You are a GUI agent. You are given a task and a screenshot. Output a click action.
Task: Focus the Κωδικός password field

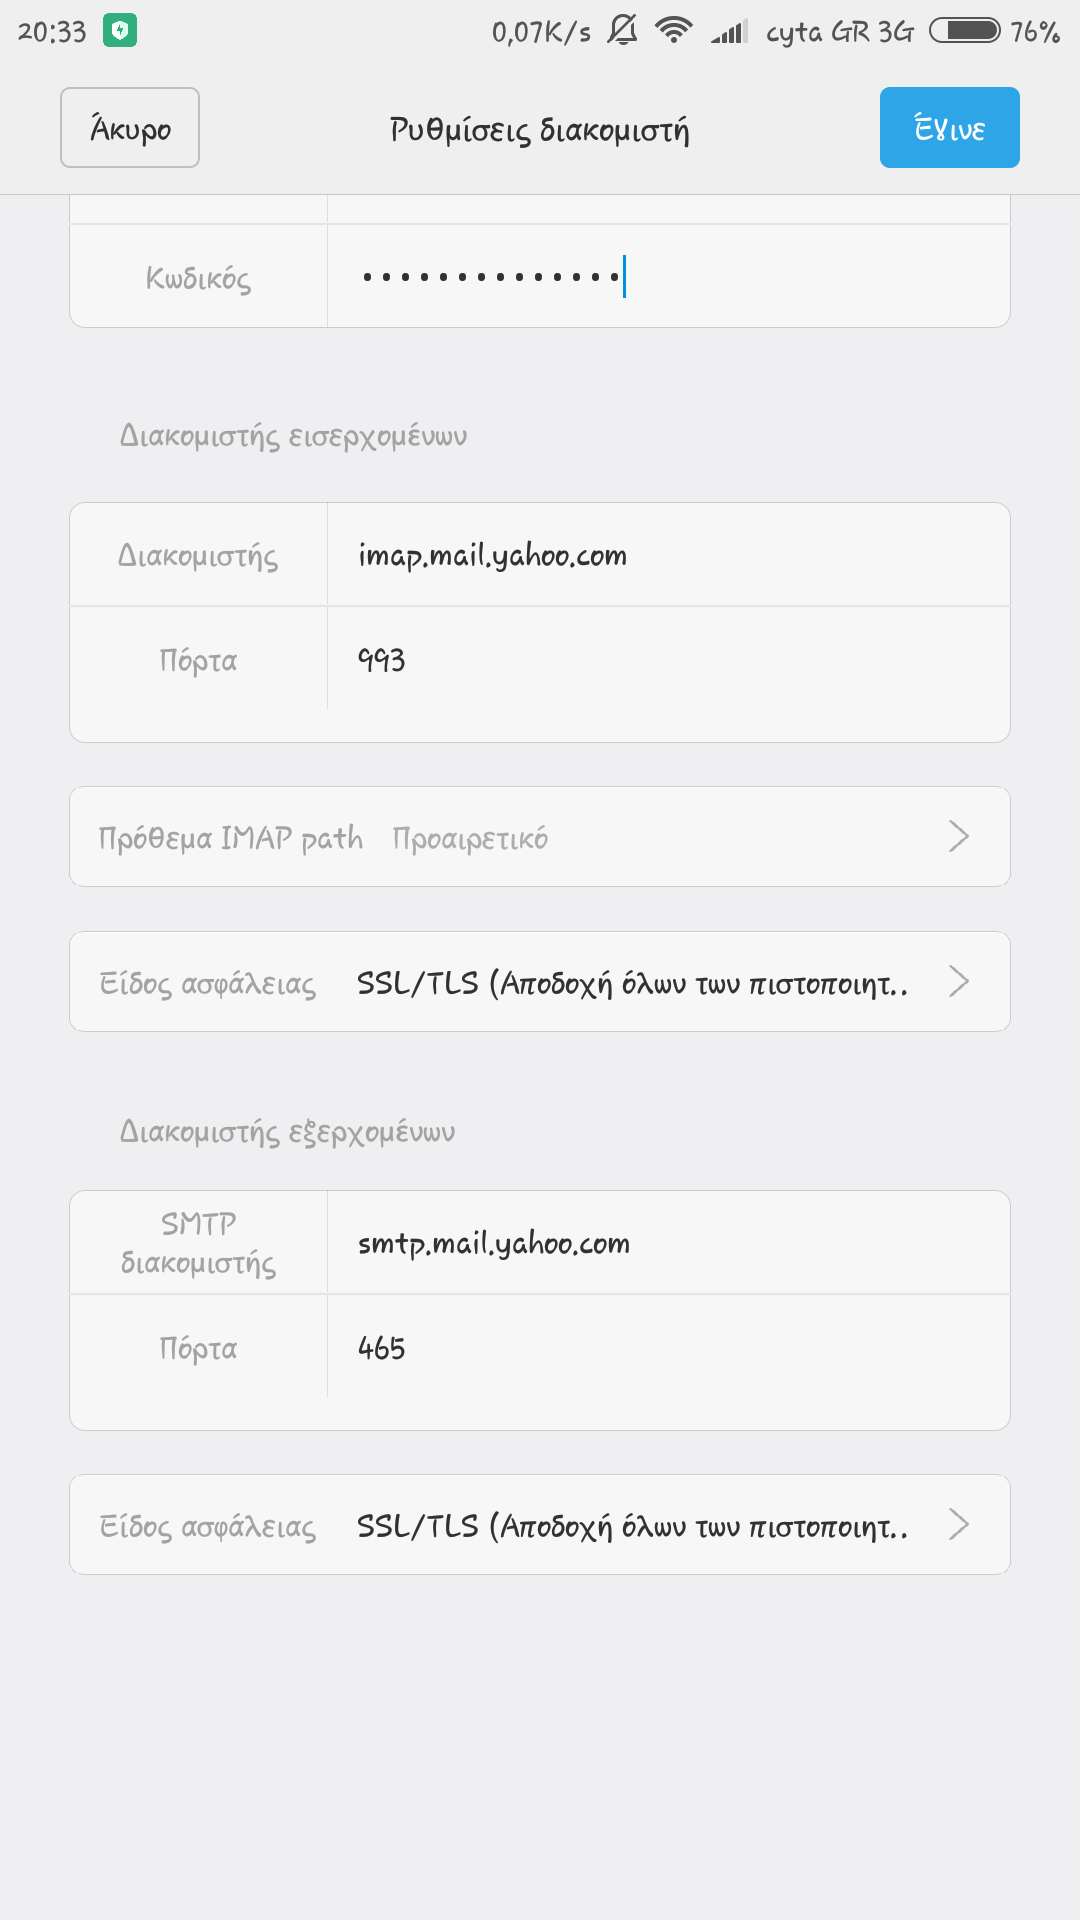pos(668,276)
